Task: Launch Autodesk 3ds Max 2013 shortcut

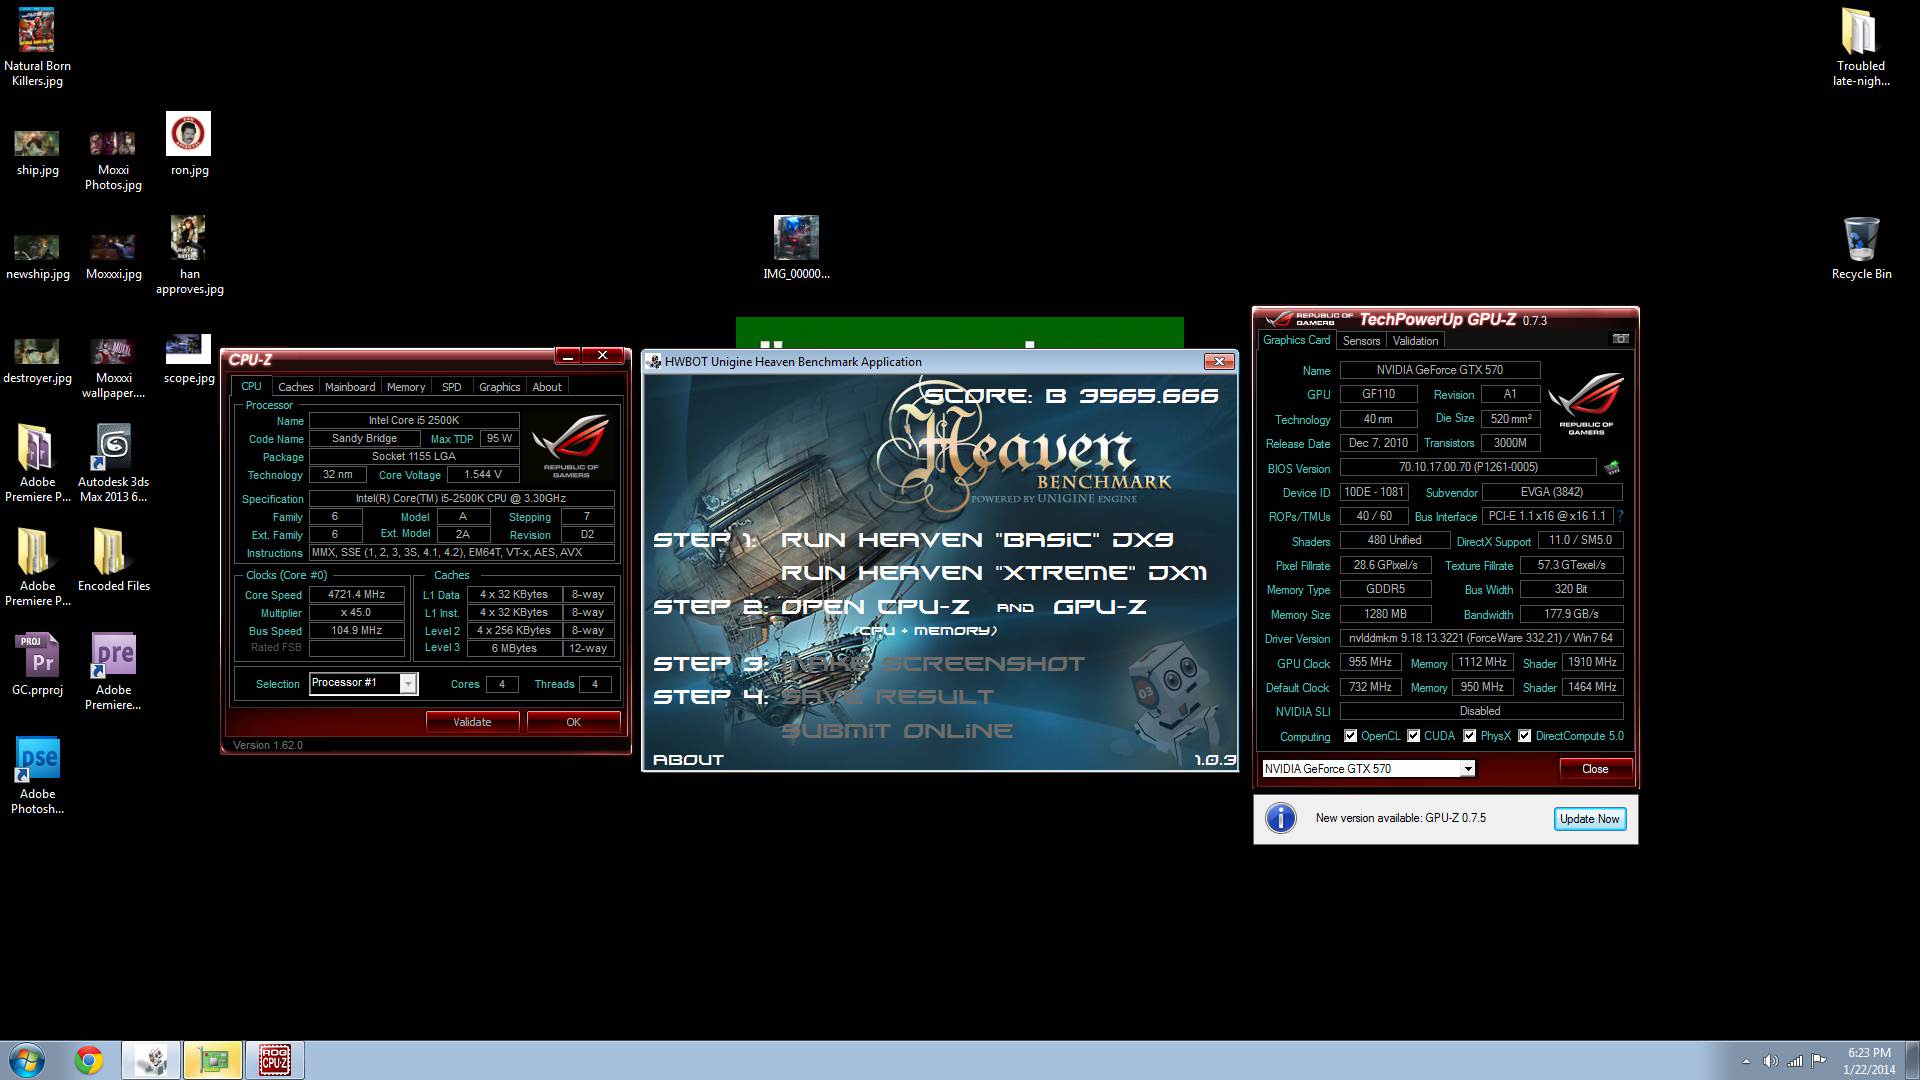Action: [x=113, y=462]
